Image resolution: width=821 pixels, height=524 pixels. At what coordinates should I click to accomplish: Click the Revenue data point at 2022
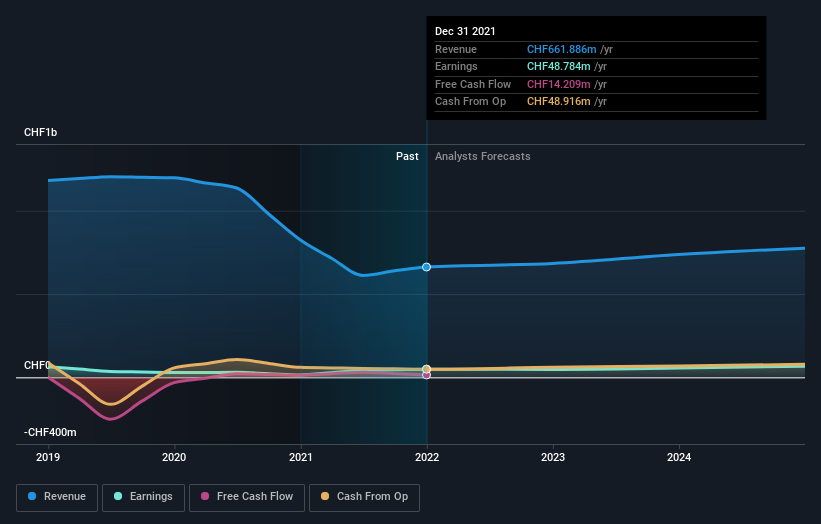coord(426,267)
